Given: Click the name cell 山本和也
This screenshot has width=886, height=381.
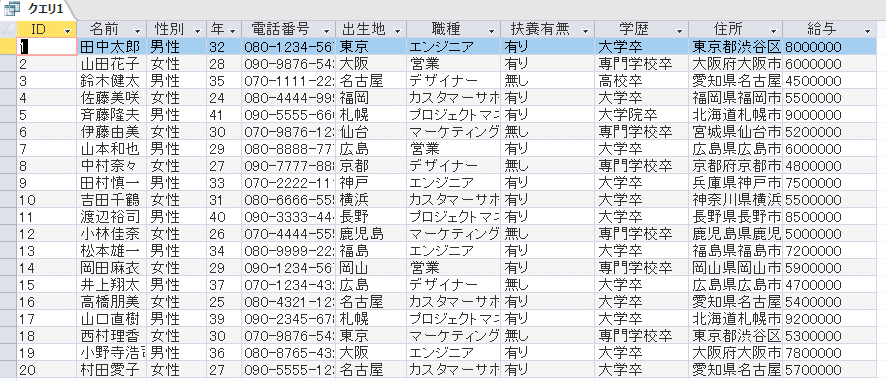Looking at the screenshot, I should (x=112, y=149).
